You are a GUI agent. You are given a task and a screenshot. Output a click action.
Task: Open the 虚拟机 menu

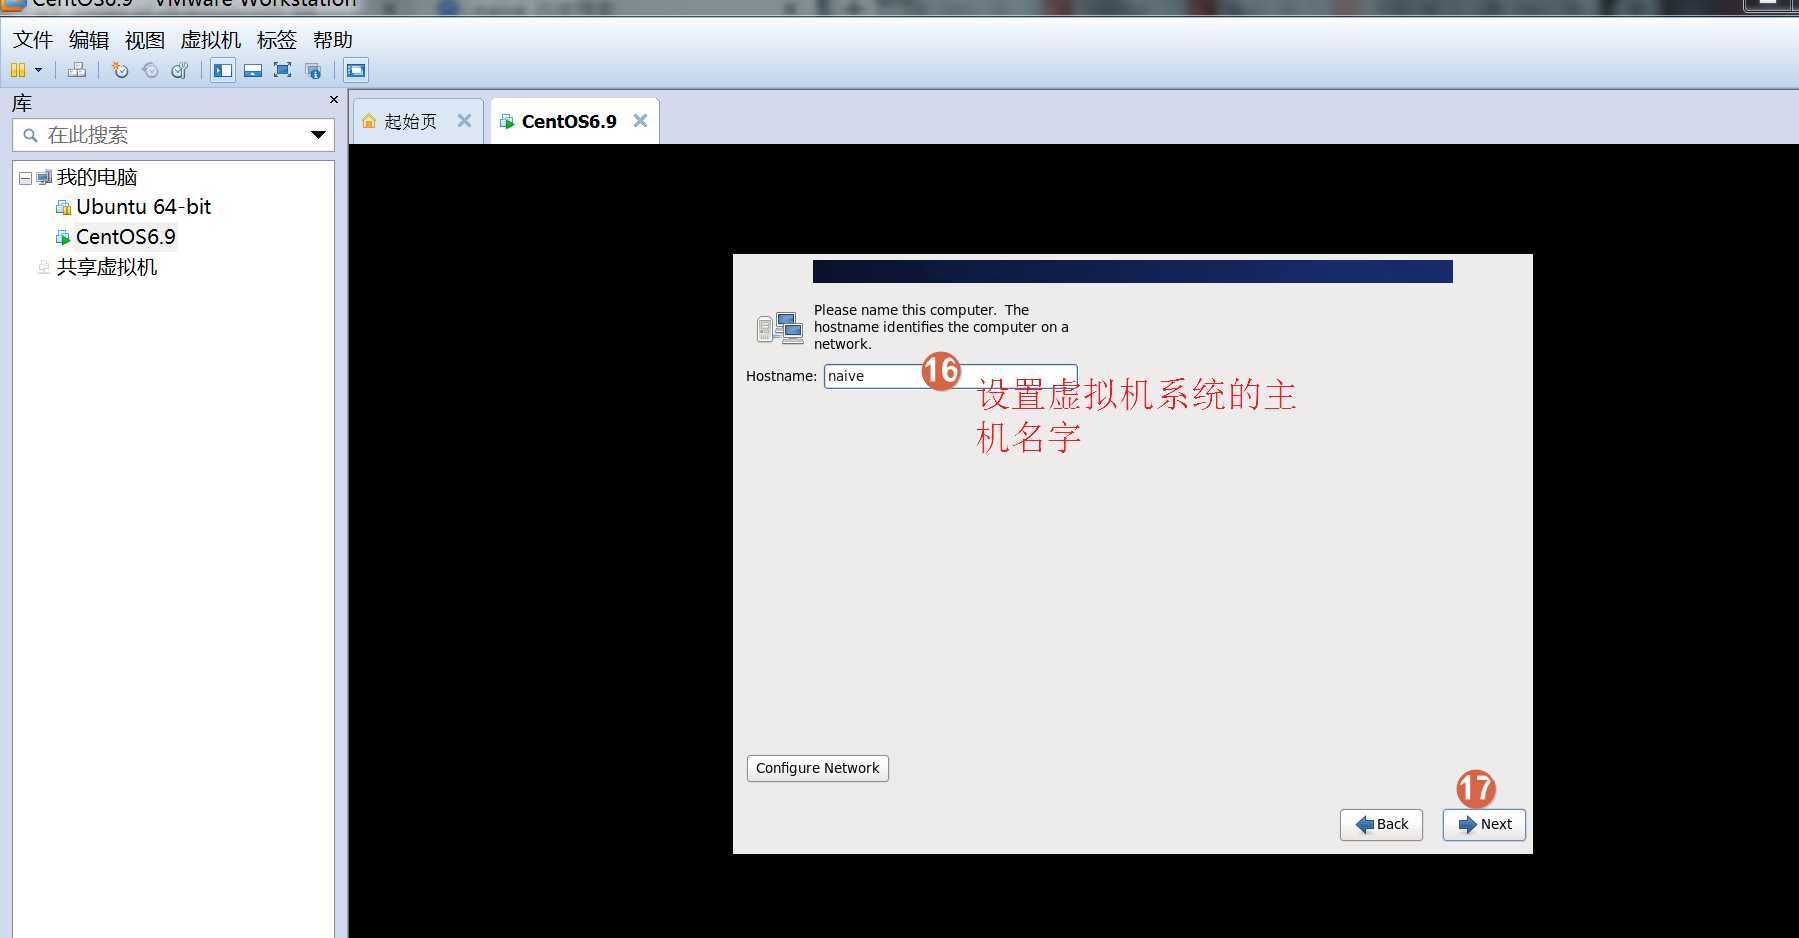[211, 40]
